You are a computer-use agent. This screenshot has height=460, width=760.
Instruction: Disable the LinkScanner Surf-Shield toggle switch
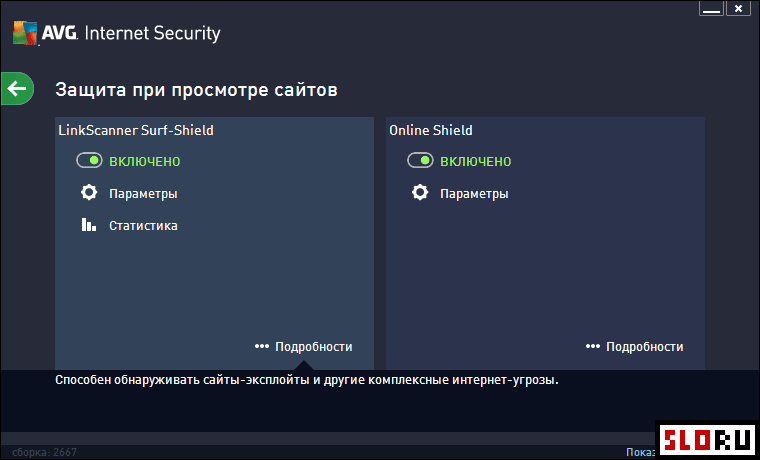[89, 160]
